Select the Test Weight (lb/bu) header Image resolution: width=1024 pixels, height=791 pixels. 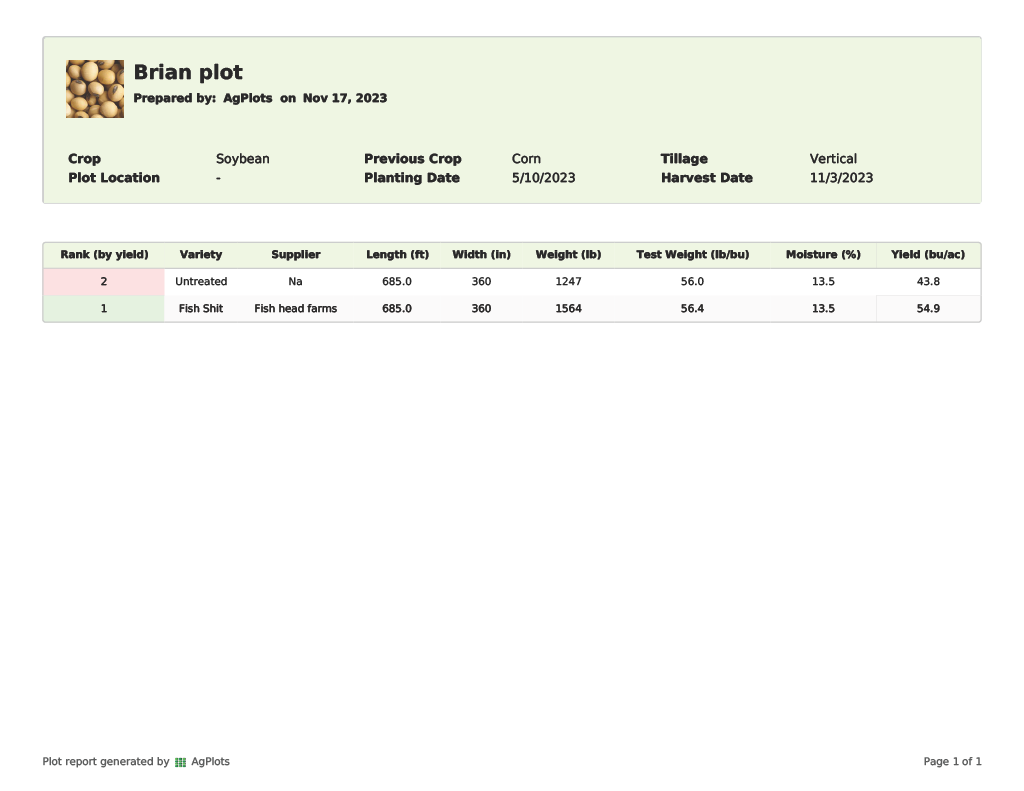point(692,255)
